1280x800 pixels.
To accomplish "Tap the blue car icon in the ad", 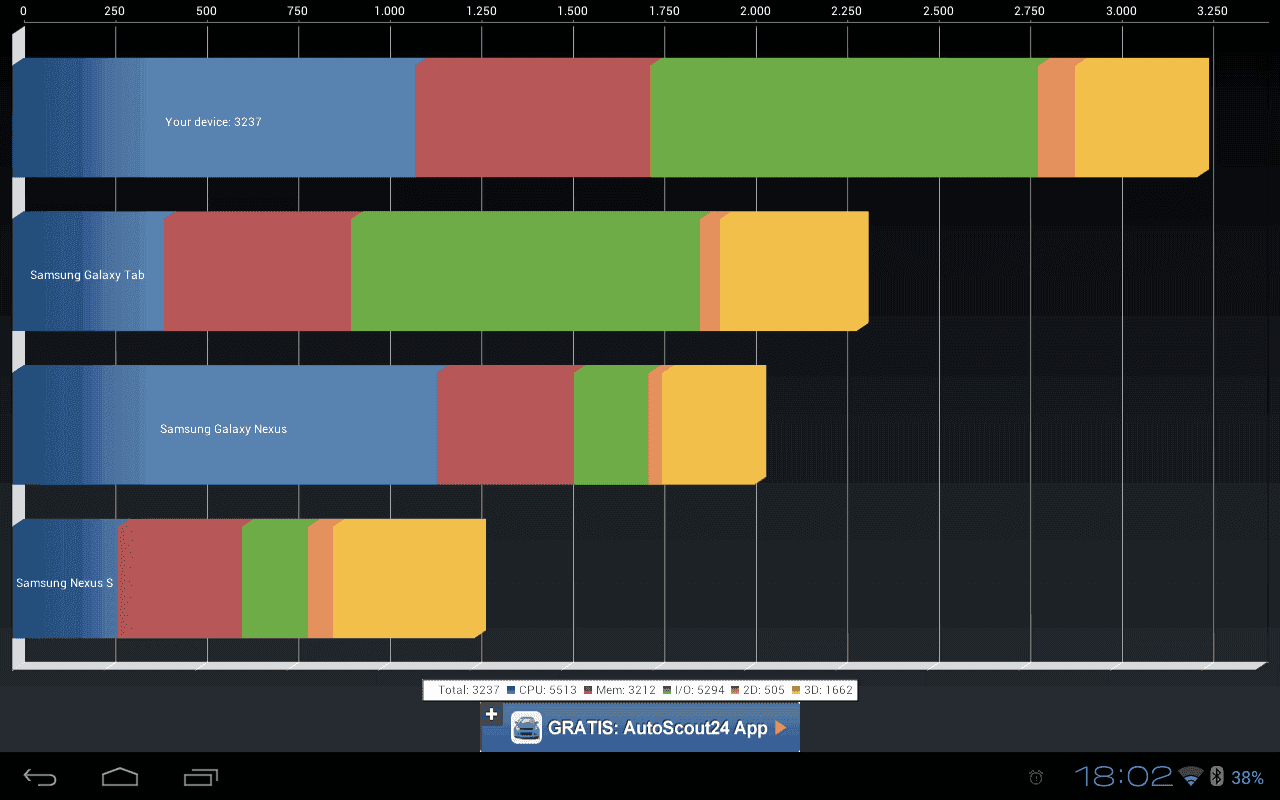I will click(526, 727).
